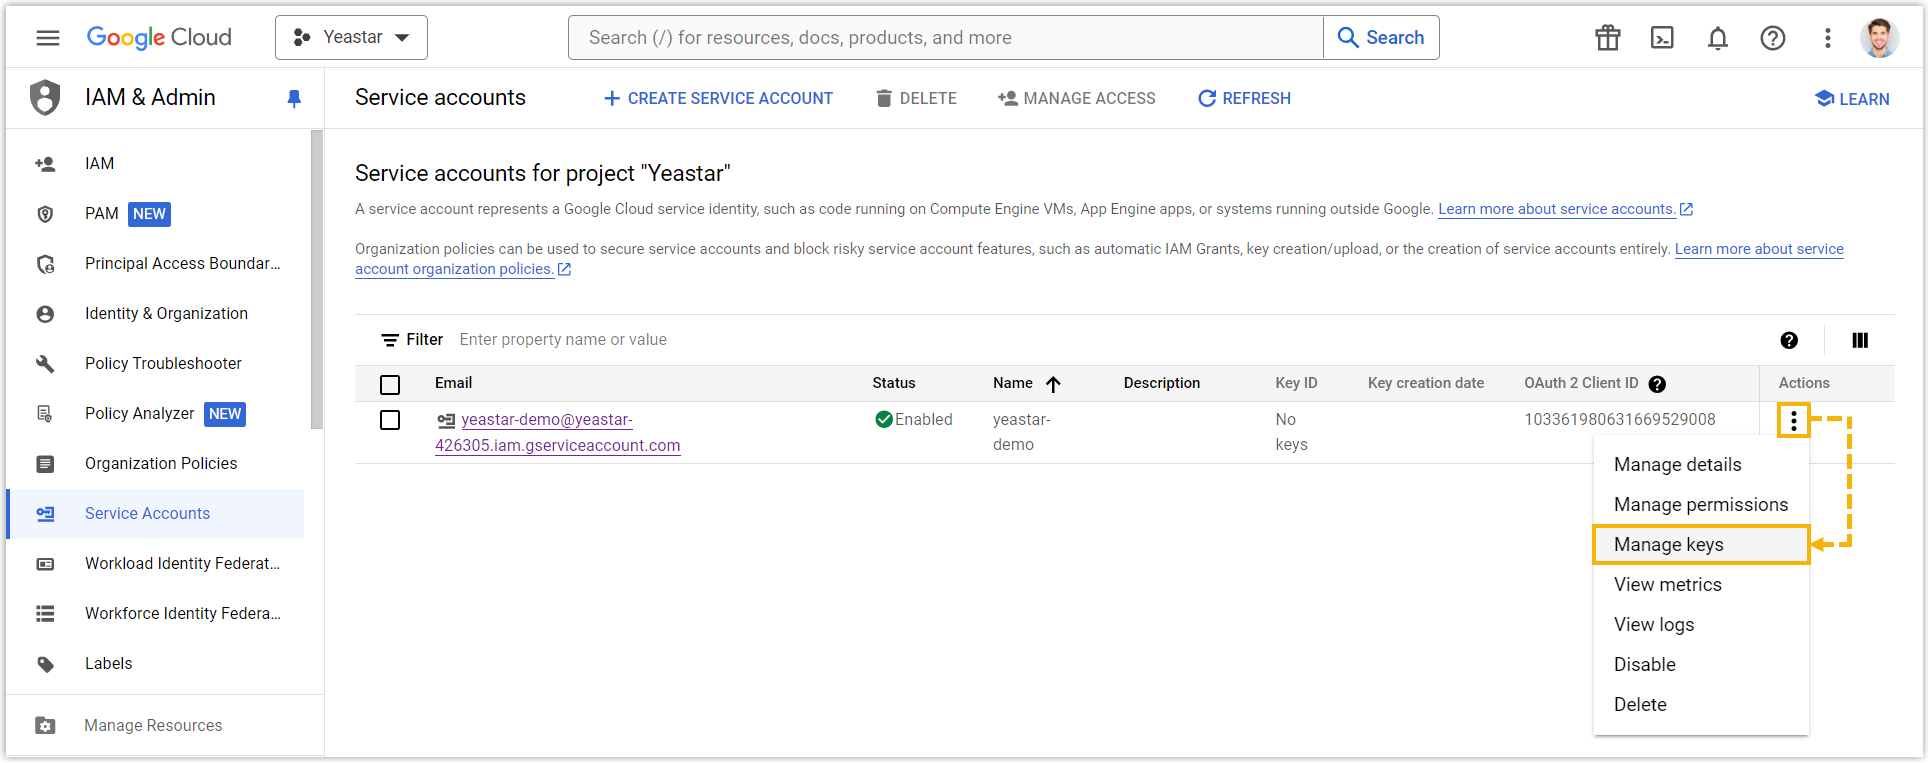Click the column display options icon
Viewport: 1929px width, 763px height.
coord(1859,340)
